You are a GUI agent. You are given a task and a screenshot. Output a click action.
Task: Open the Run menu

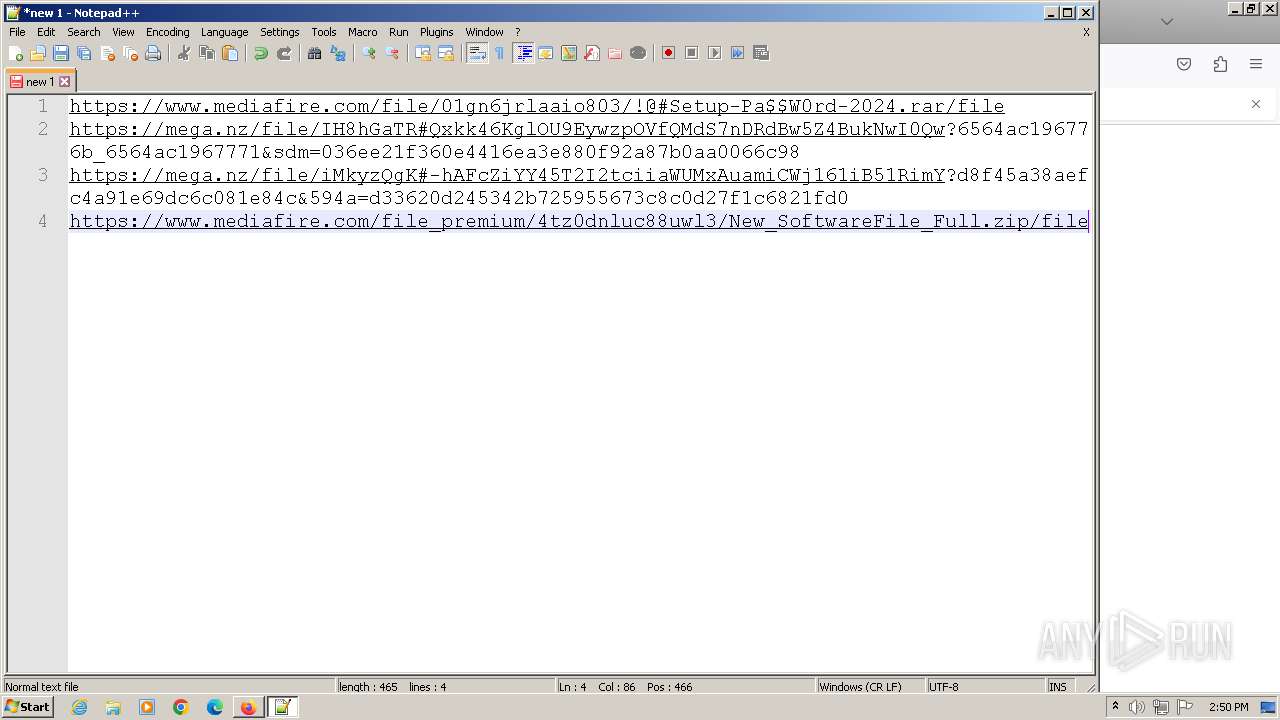398,32
